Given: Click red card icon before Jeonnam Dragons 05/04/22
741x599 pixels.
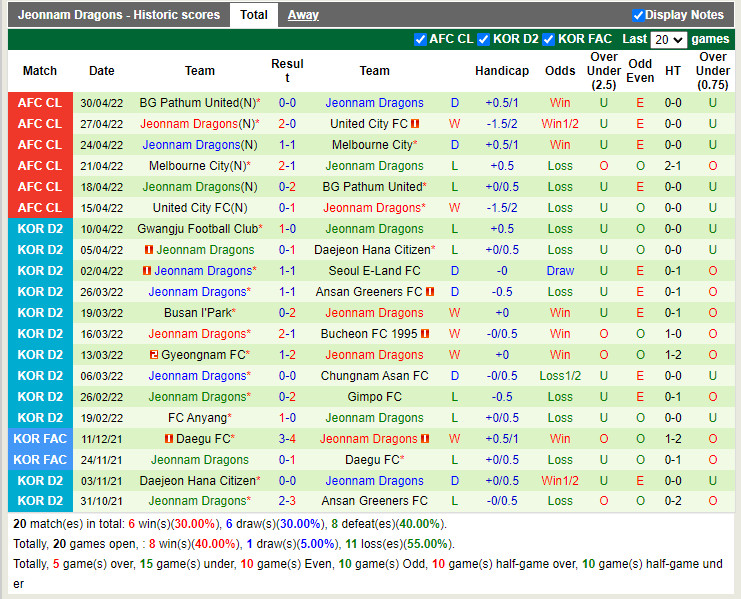Looking at the screenshot, I should [x=149, y=249].
